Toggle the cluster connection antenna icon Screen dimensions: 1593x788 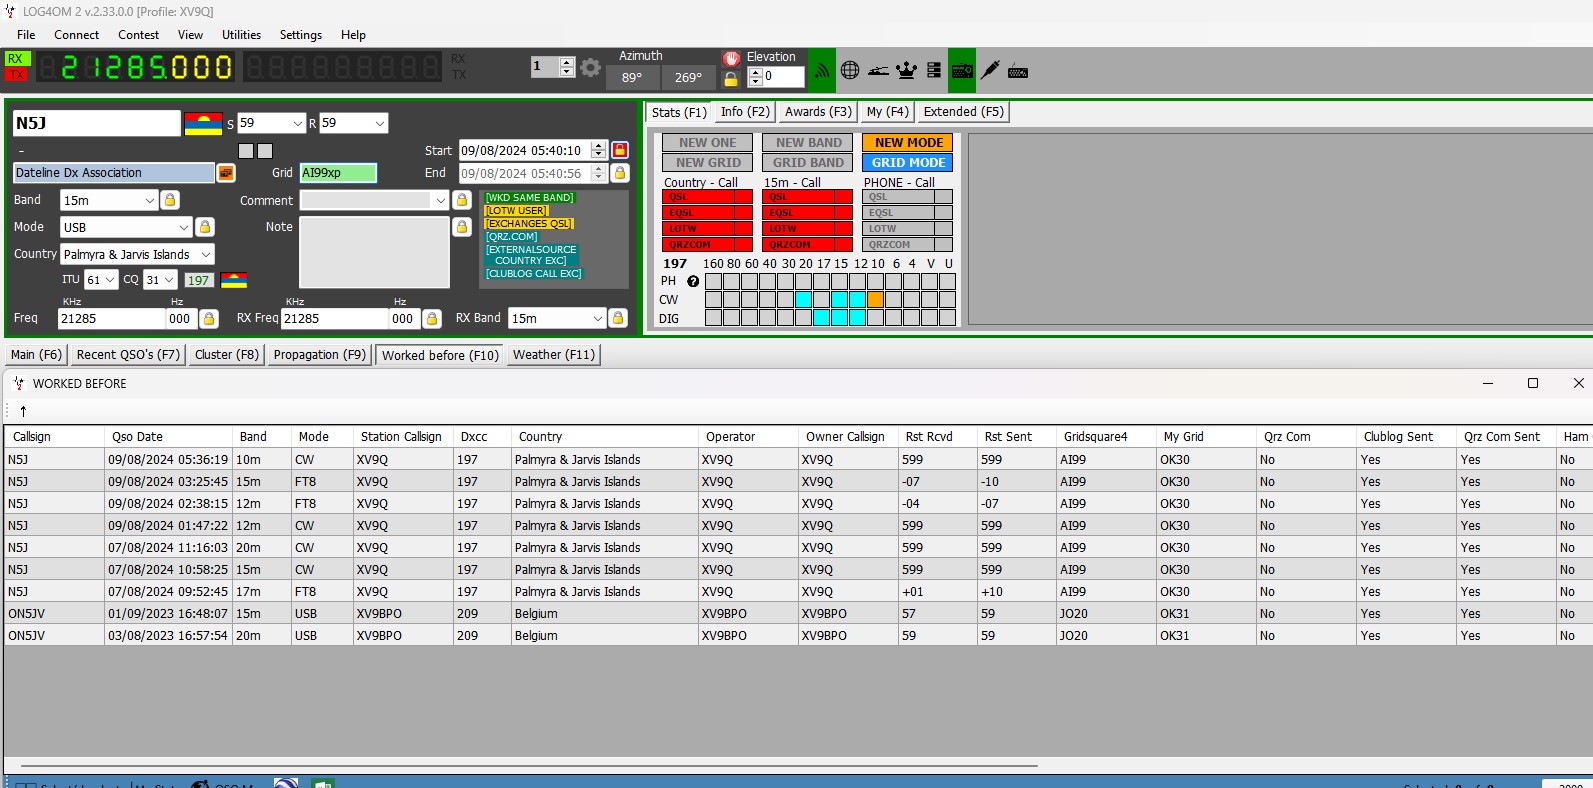point(821,70)
